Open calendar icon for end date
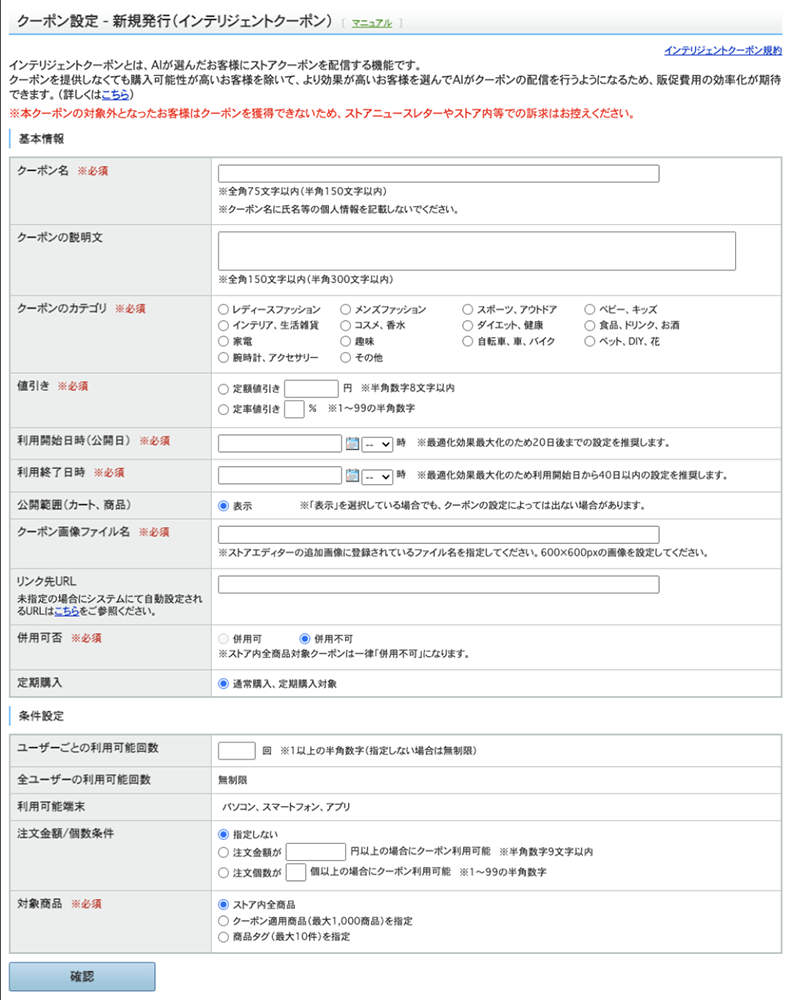 point(352,475)
